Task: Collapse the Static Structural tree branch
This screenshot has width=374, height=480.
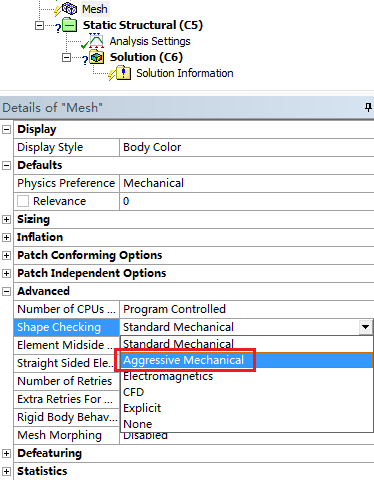Action: (x=39, y=25)
